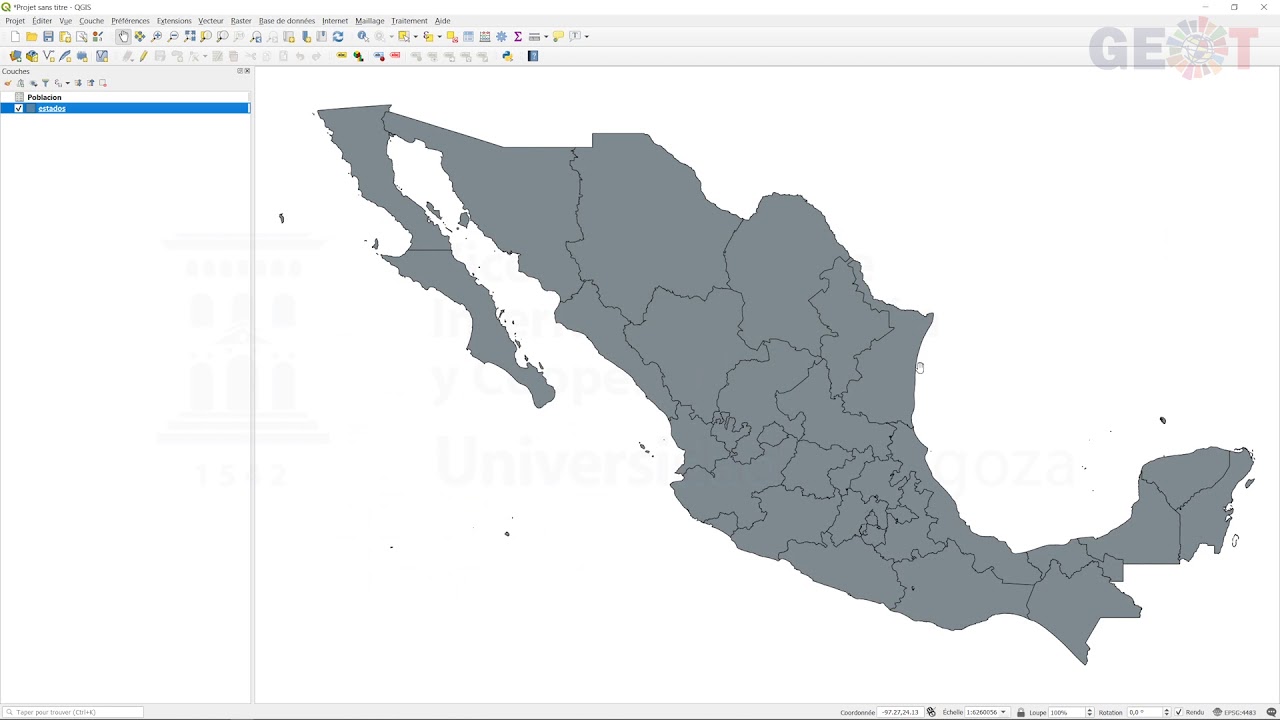Open the Raster menu
Viewport: 1280px width, 720px height.
click(241, 21)
